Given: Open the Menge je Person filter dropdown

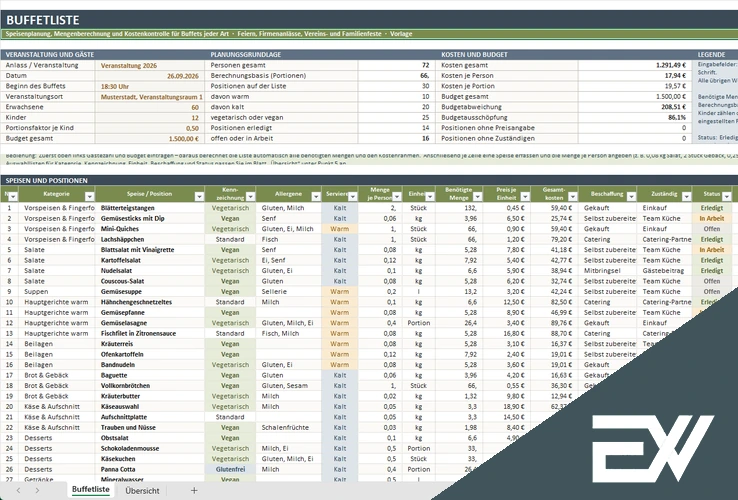Looking at the screenshot, I should pyautogui.click(x=397, y=197).
